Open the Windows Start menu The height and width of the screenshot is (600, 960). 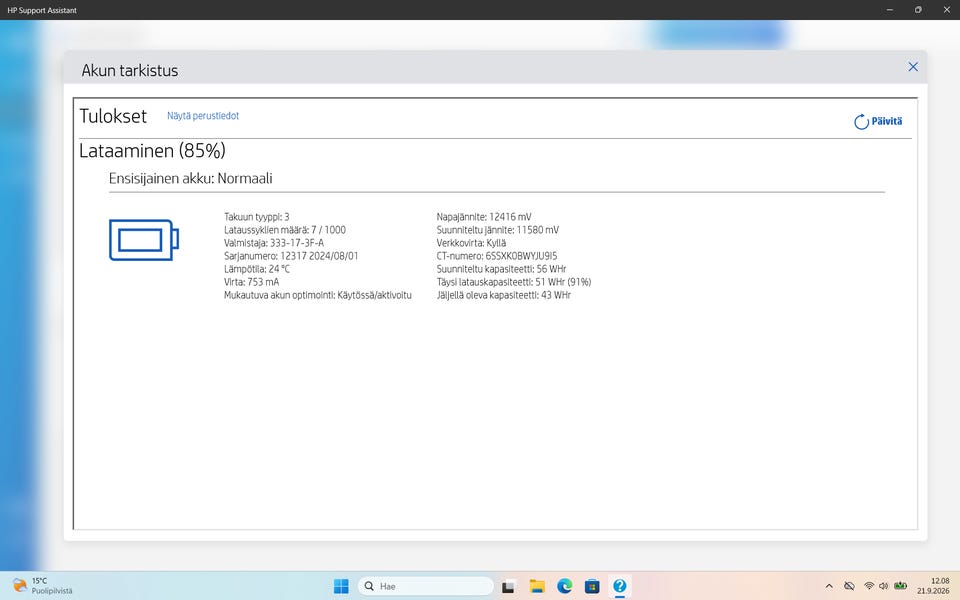341,586
